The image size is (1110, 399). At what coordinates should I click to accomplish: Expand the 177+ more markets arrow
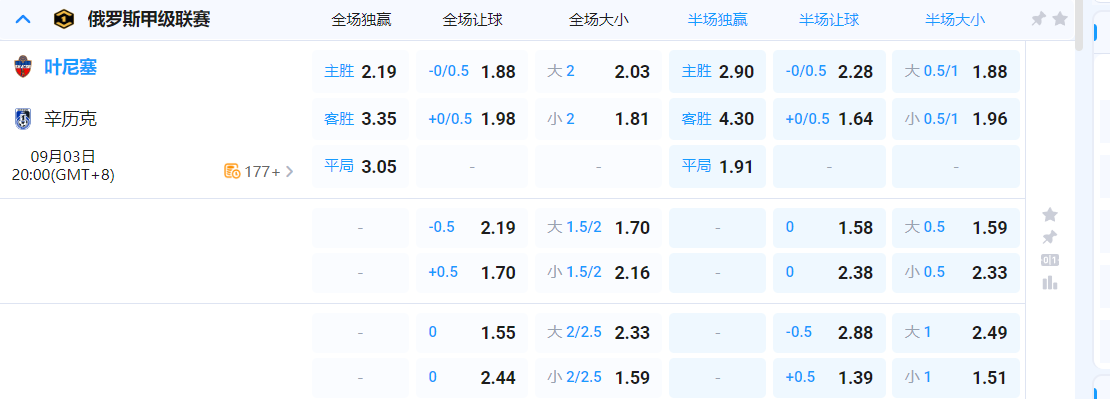point(289,171)
